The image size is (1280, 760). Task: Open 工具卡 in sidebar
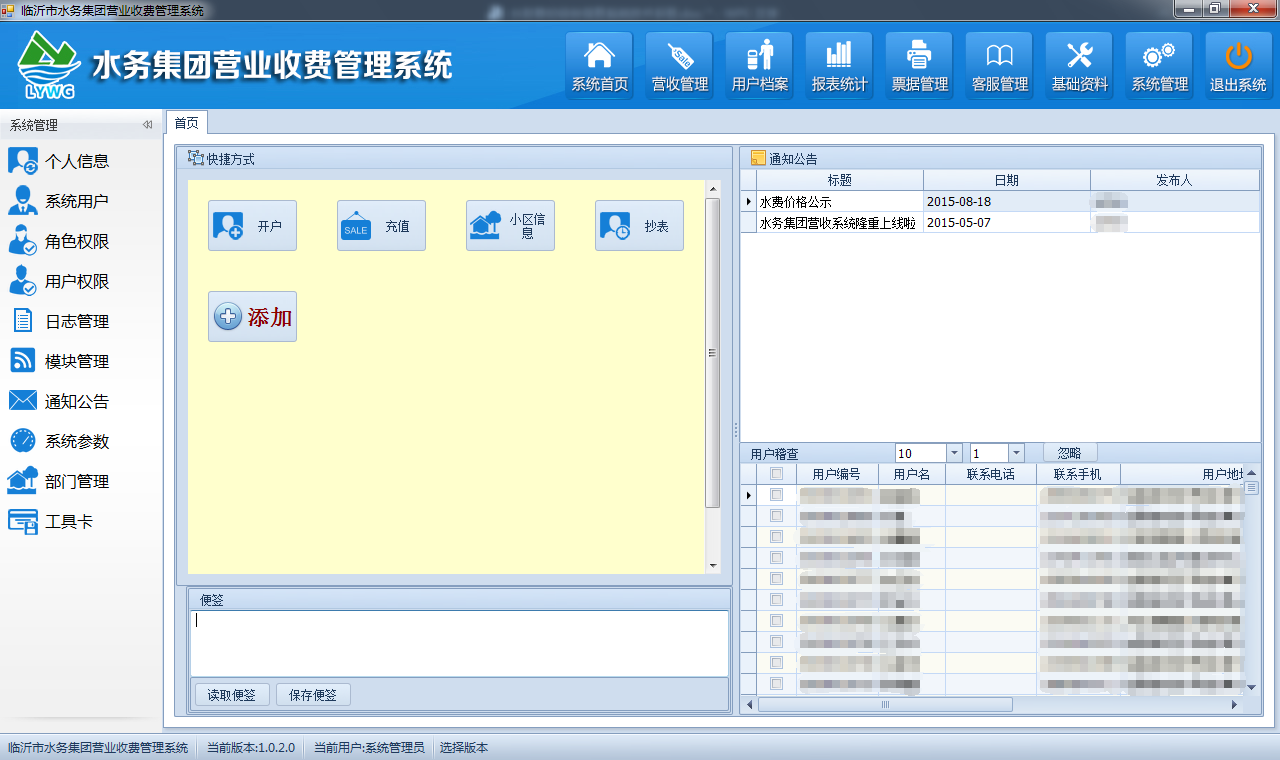(x=51, y=521)
